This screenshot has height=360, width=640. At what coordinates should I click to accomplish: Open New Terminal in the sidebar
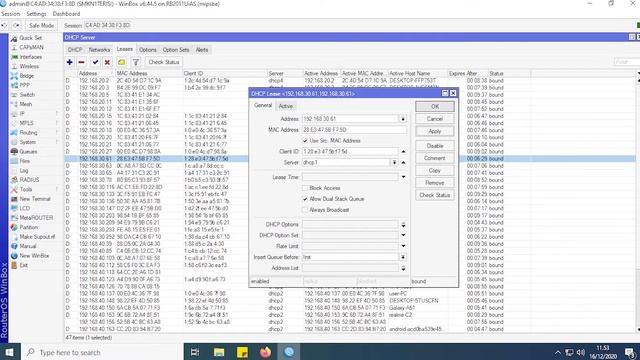point(35,199)
